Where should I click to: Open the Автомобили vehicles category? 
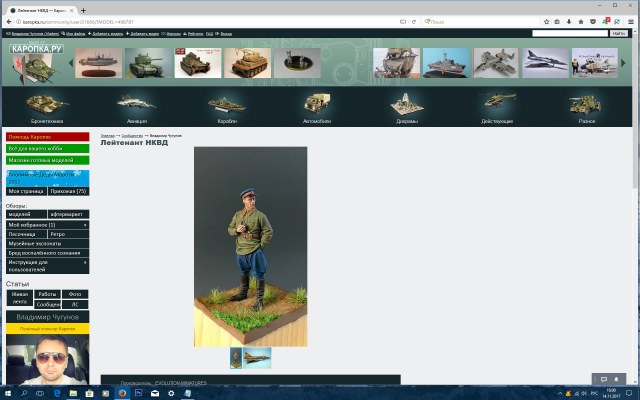pyautogui.click(x=316, y=105)
